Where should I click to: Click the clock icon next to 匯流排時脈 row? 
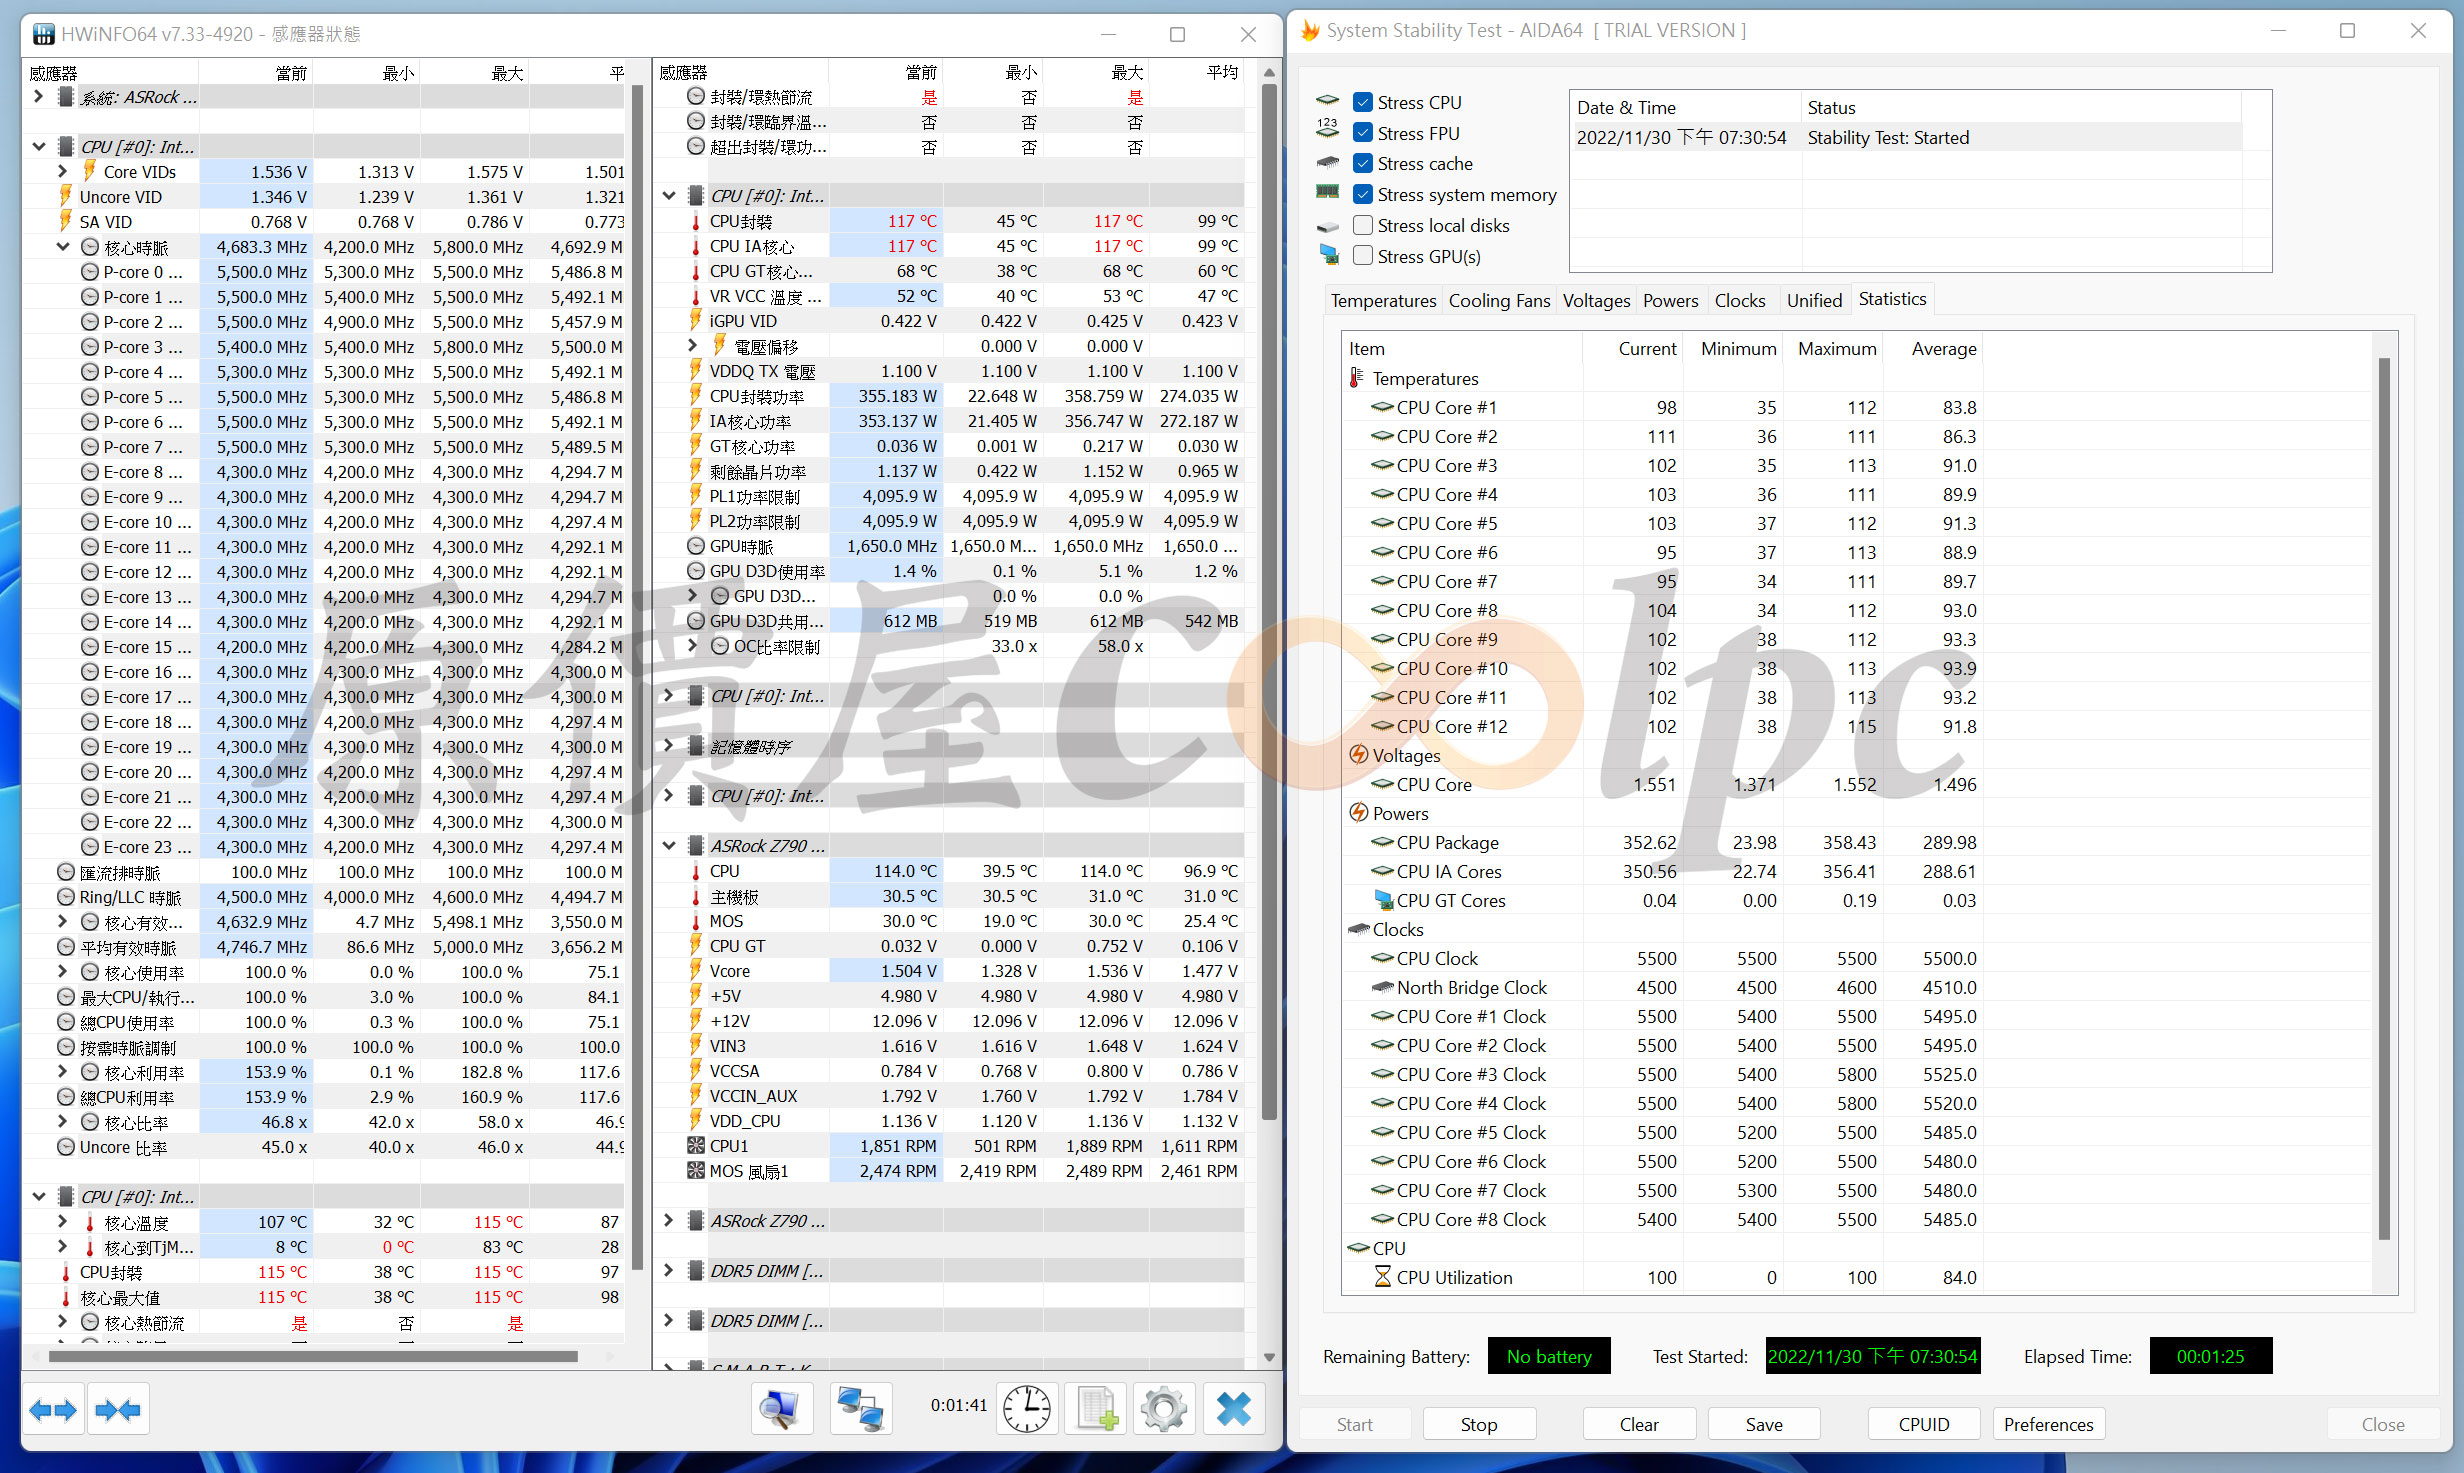(66, 872)
